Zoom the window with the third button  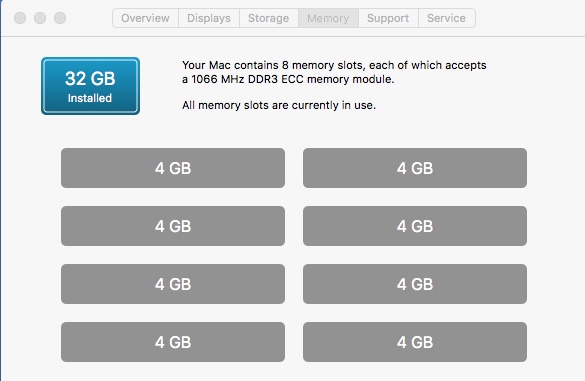tap(60, 18)
